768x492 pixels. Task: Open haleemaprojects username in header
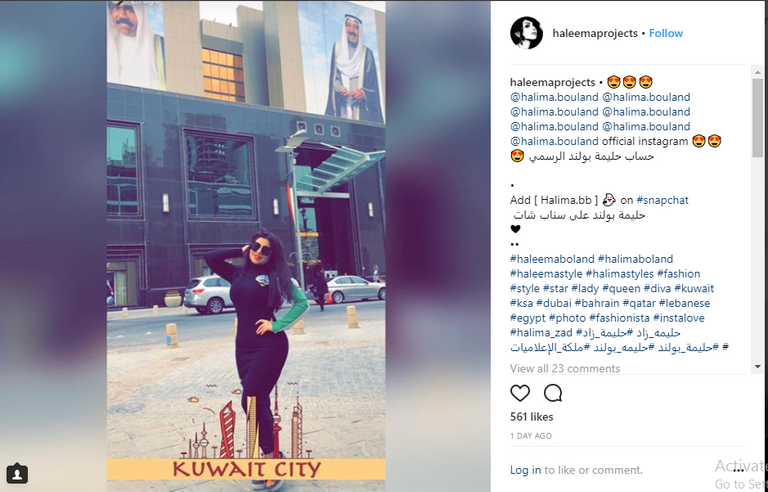click(595, 33)
